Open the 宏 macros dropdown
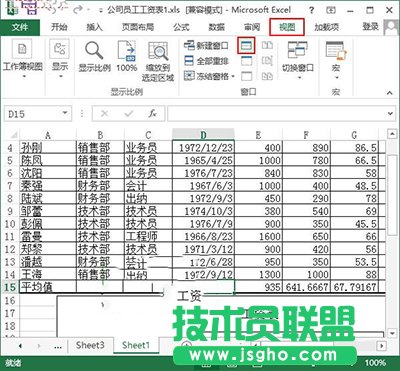 [336, 60]
